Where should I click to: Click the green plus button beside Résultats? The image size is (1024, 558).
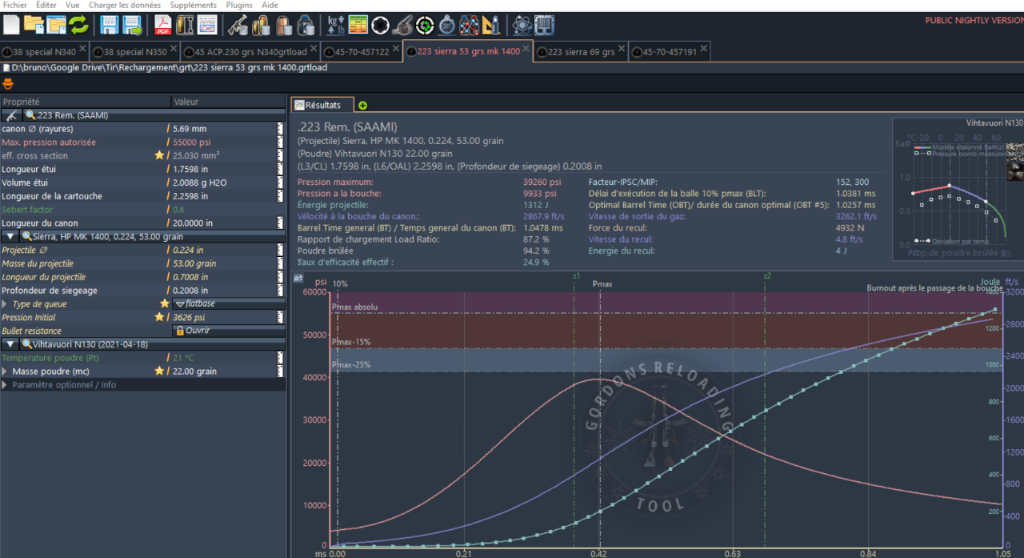[x=362, y=105]
